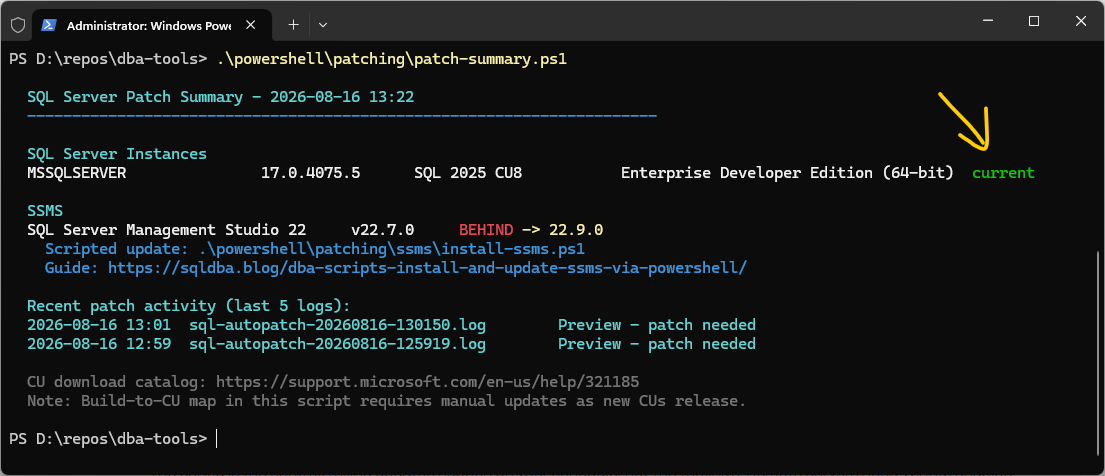Image resolution: width=1105 pixels, height=476 pixels.
Task: Minimize the terminal window
Action: (987, 21)
